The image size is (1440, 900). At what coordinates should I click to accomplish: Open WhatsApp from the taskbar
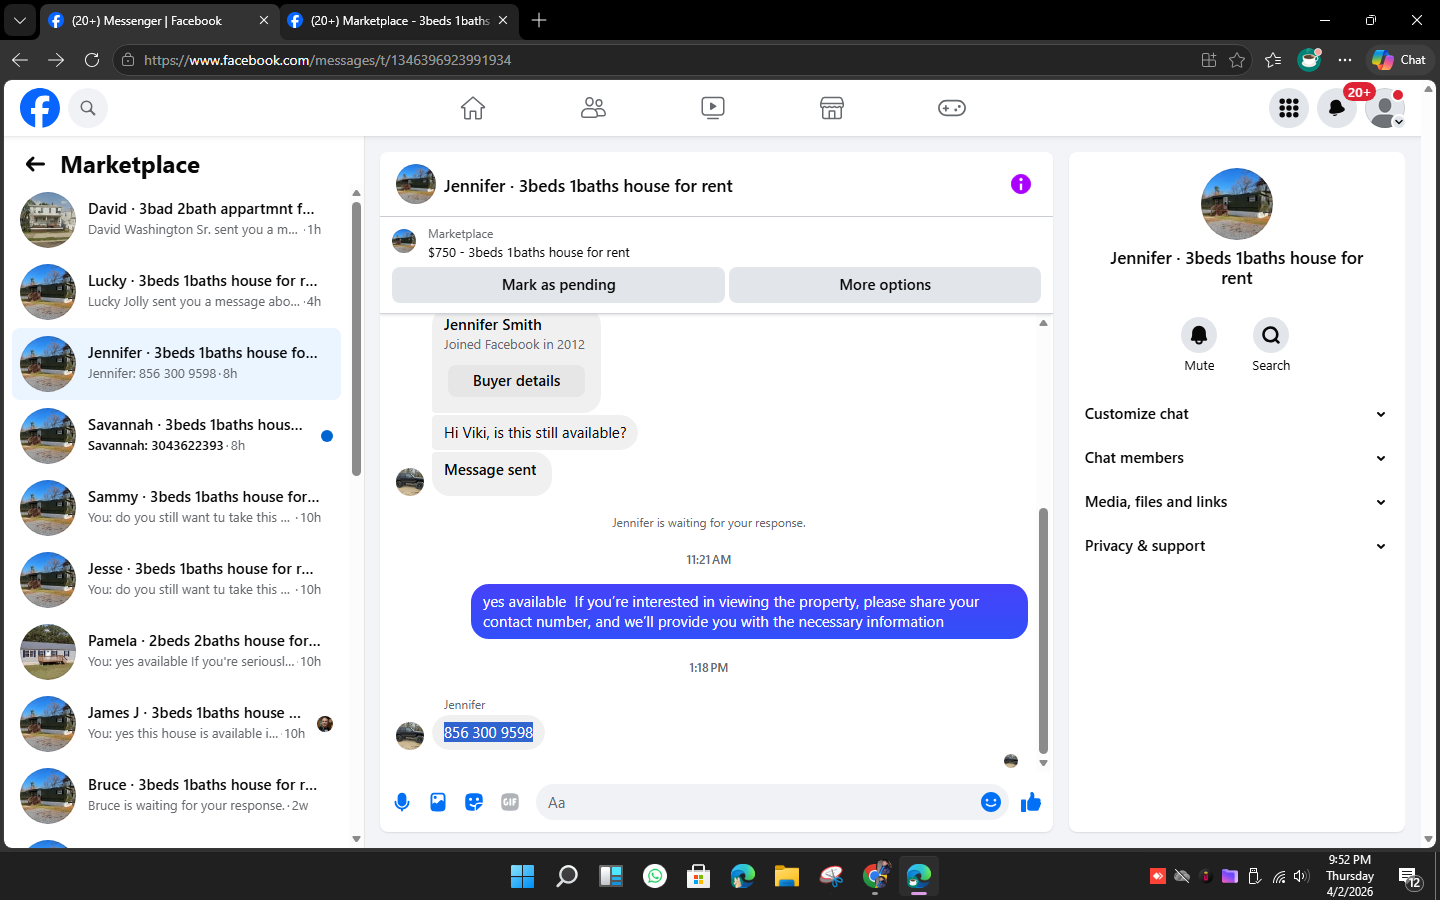655,877
